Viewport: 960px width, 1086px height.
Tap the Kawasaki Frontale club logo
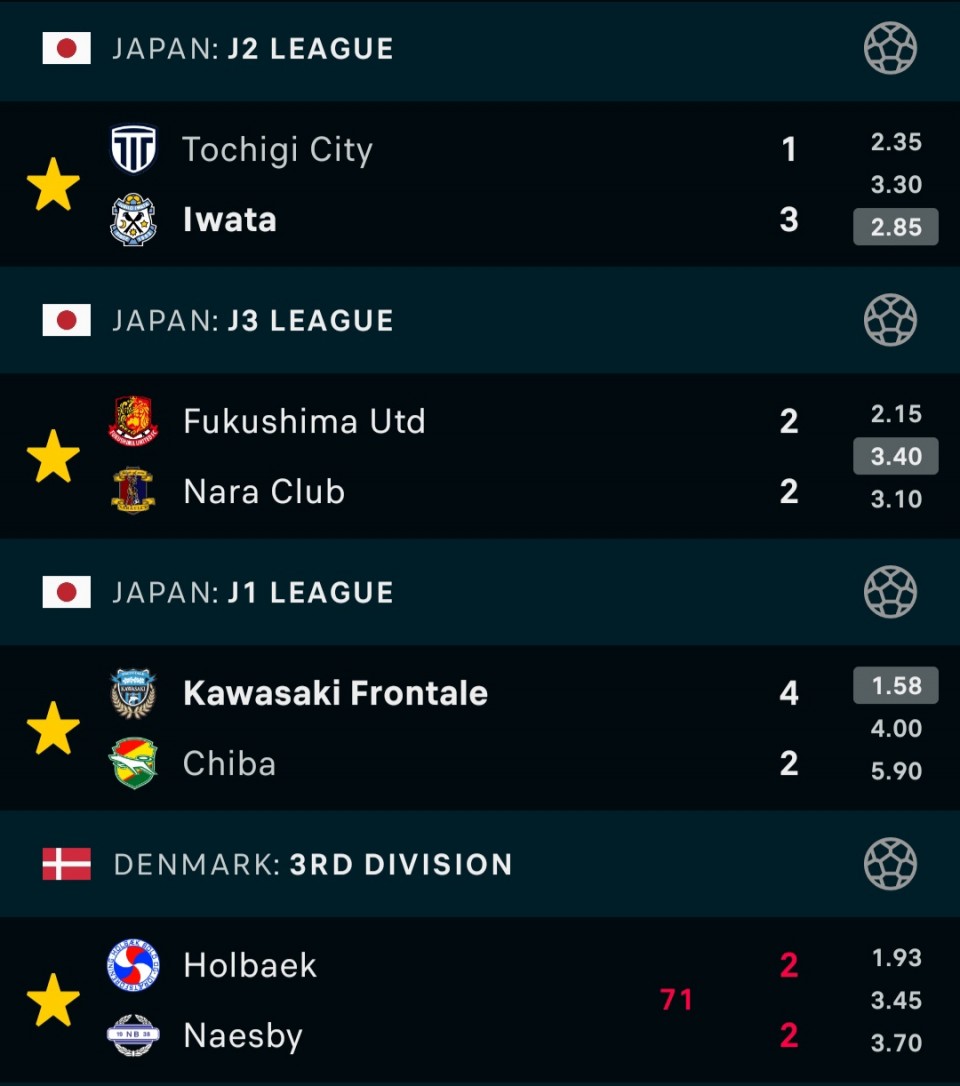(x=134, y=693)
